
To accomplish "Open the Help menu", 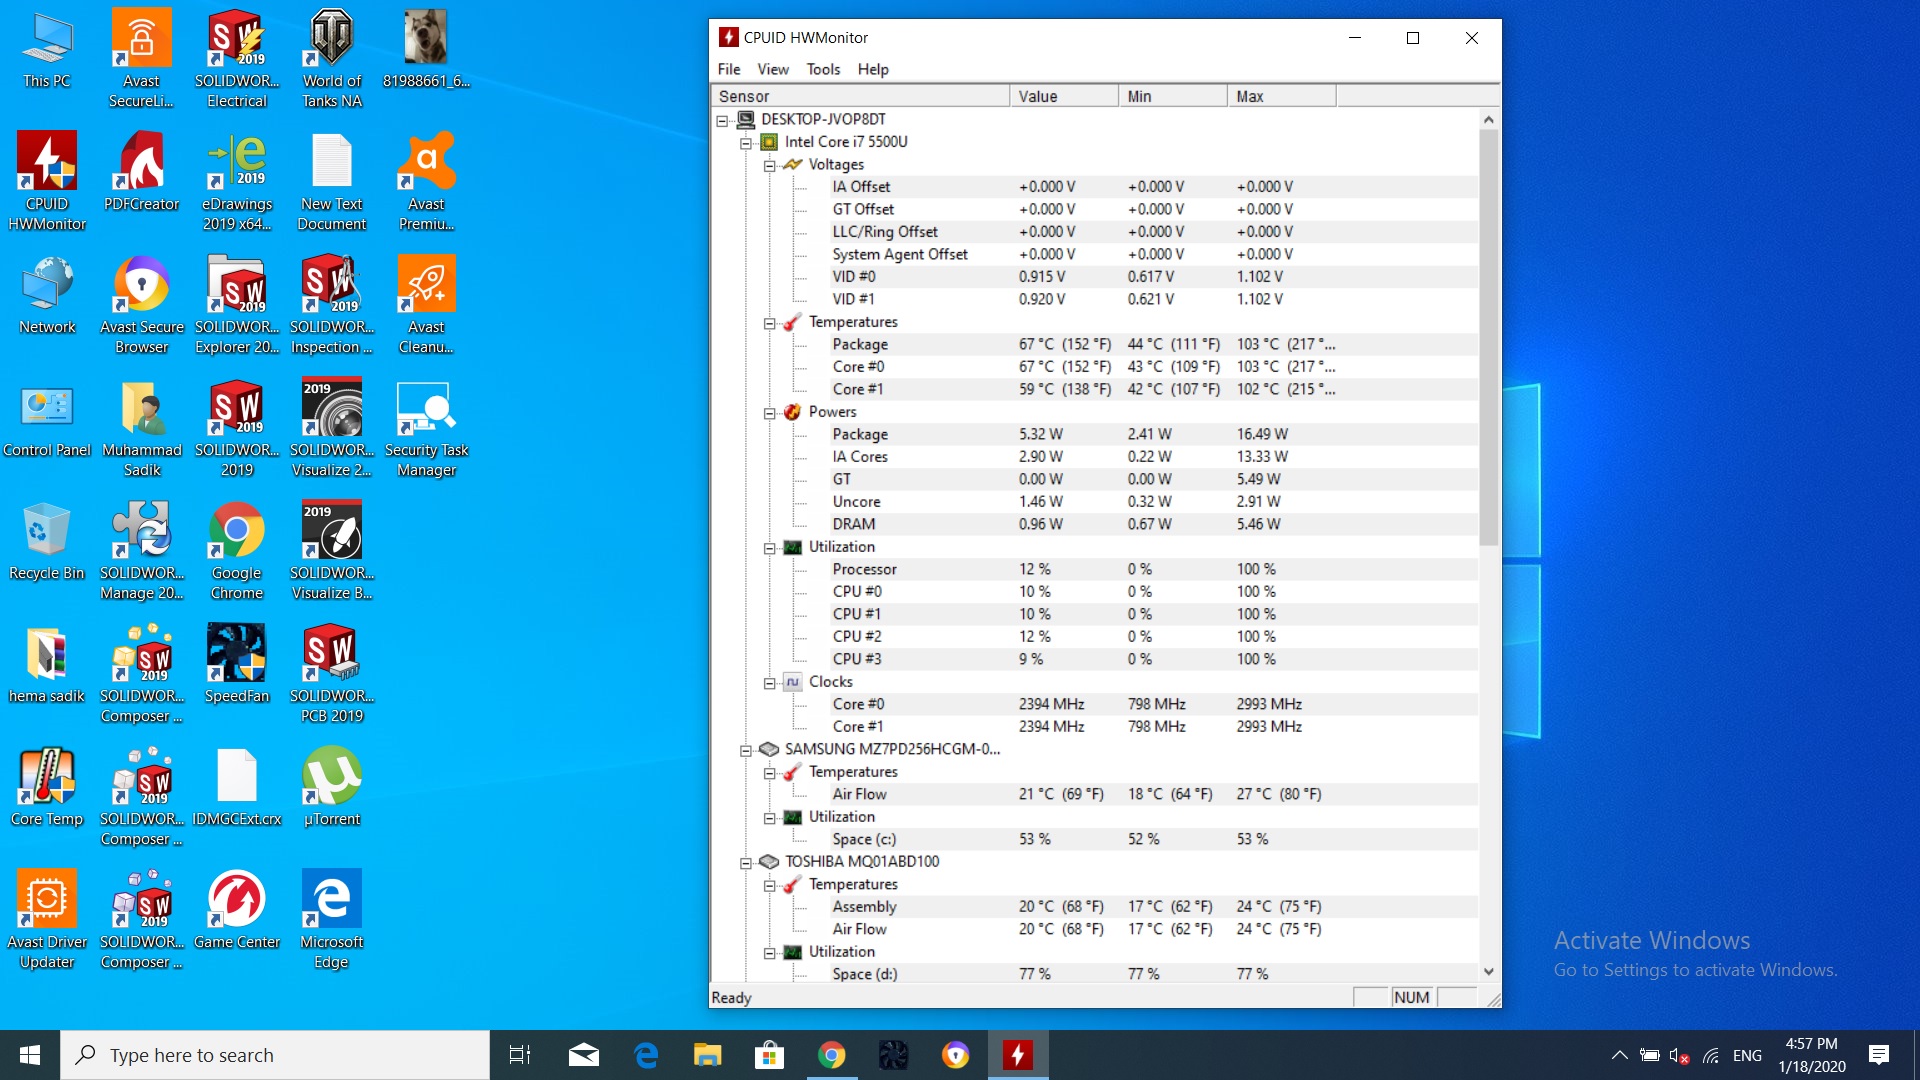I will (x=873, y=69).
